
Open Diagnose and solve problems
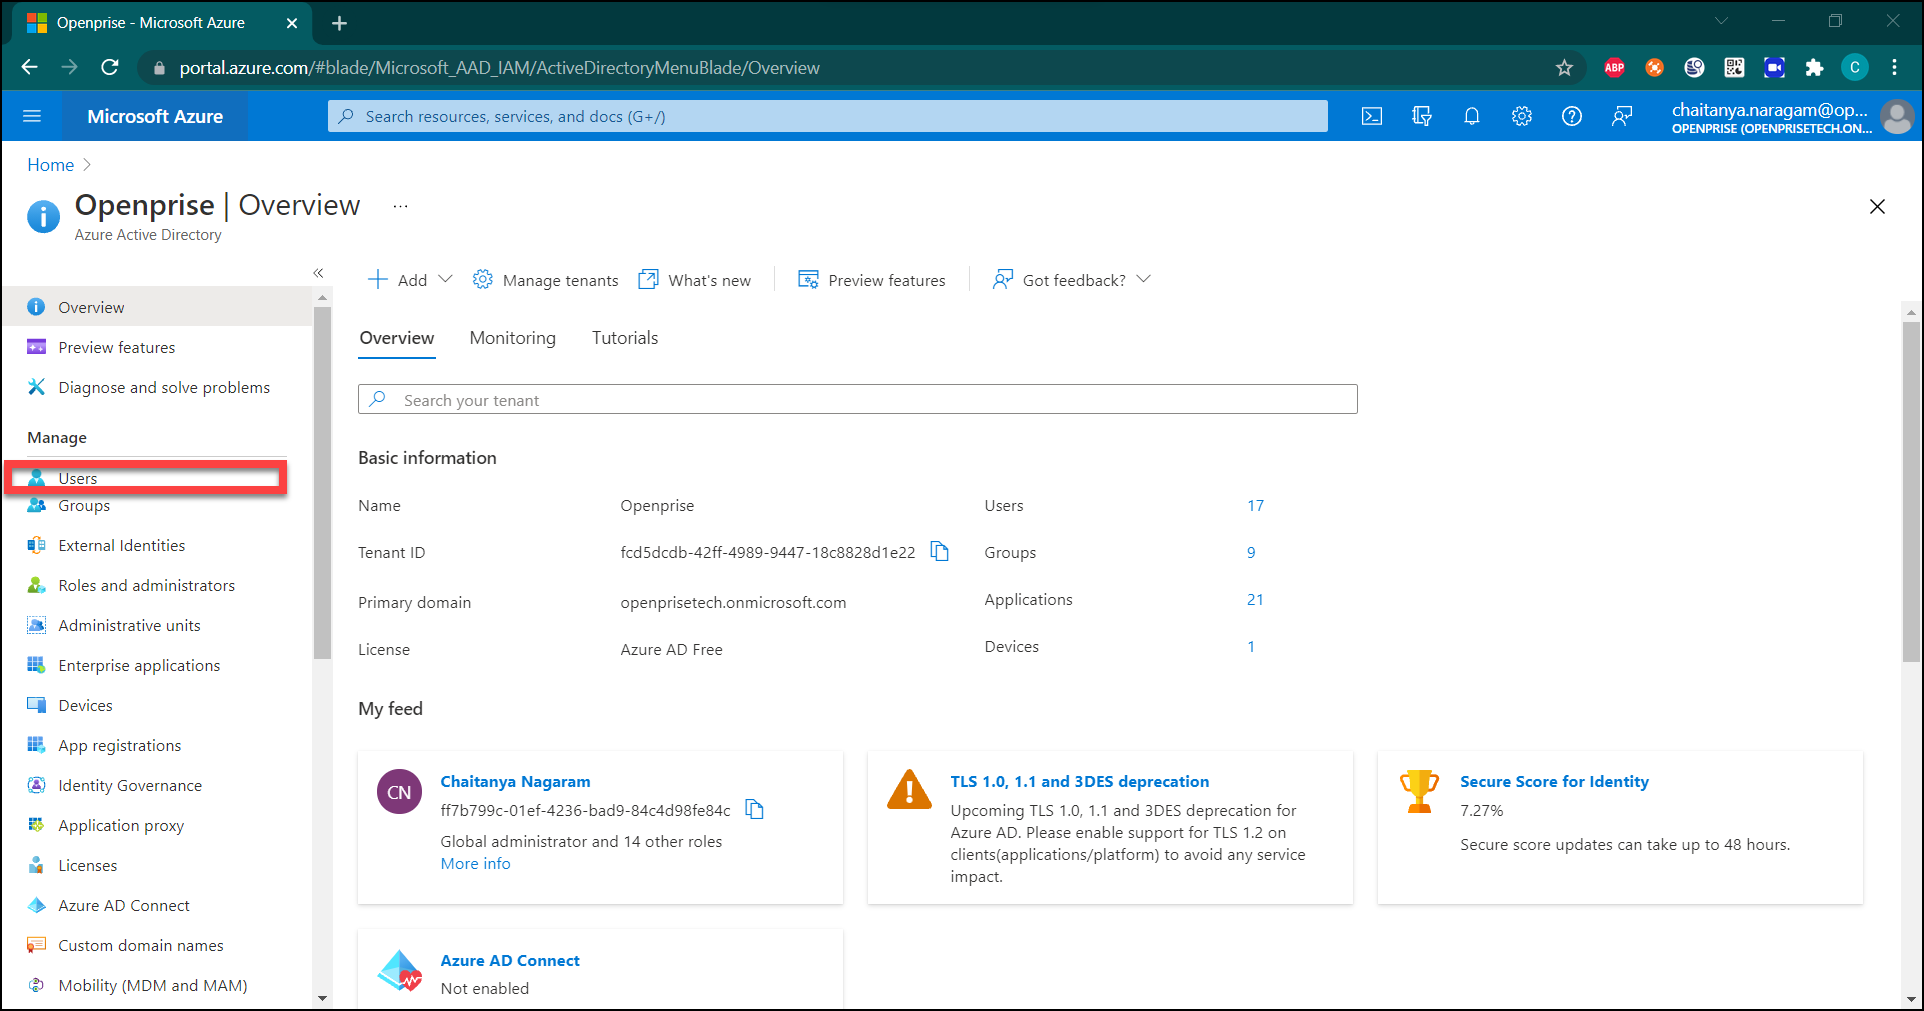tap(158, 387)
